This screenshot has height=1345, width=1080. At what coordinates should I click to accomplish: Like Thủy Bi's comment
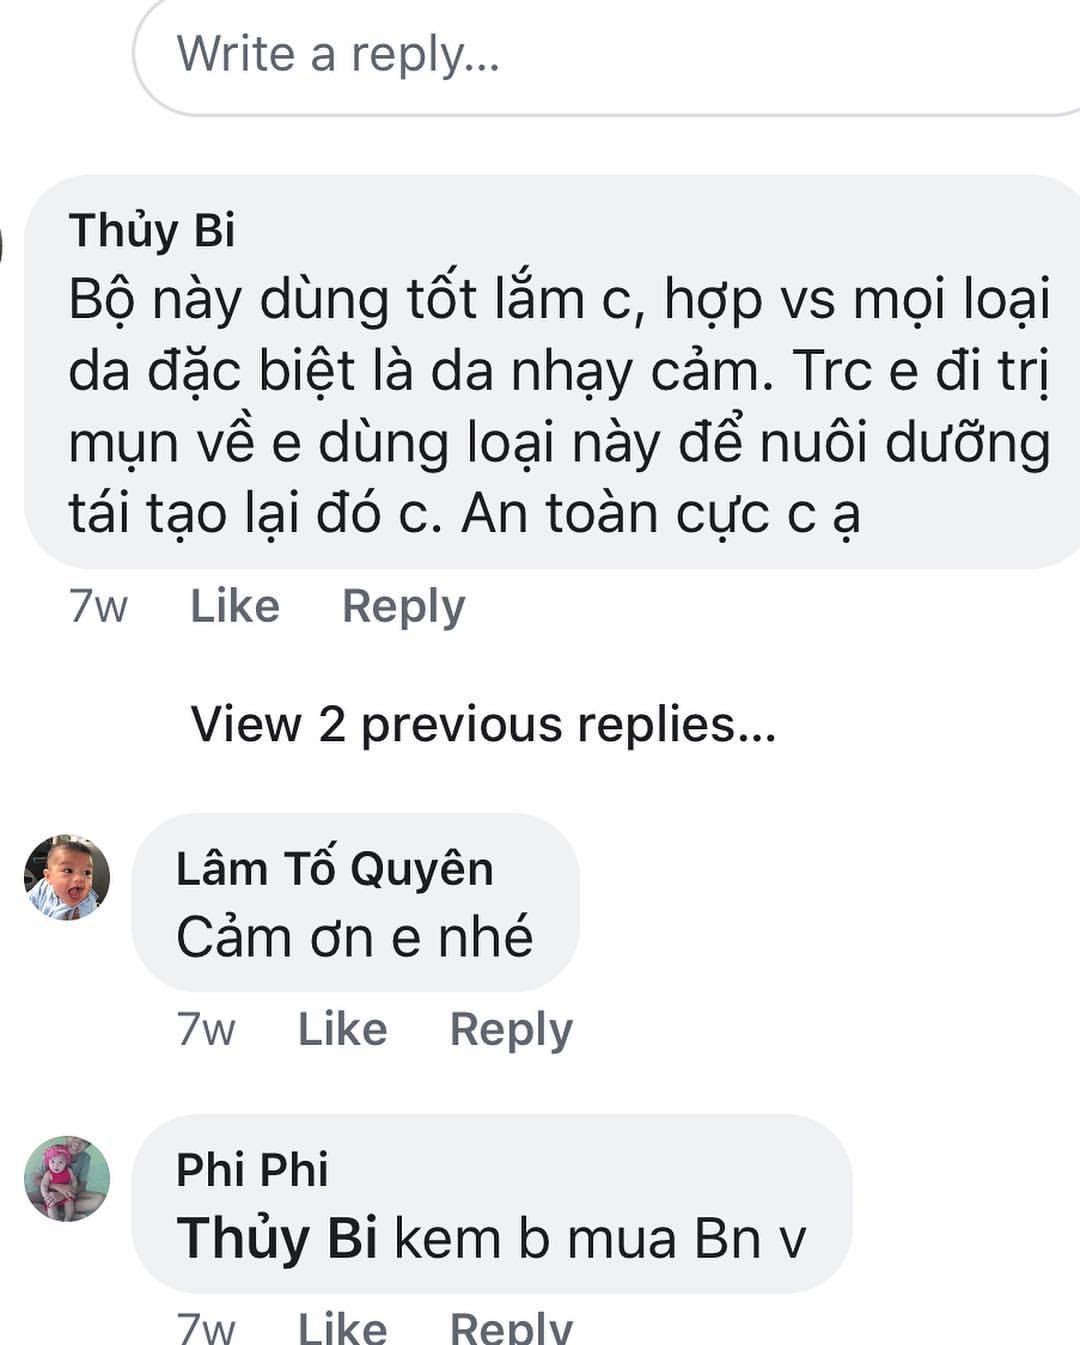[x=235, y=606]
